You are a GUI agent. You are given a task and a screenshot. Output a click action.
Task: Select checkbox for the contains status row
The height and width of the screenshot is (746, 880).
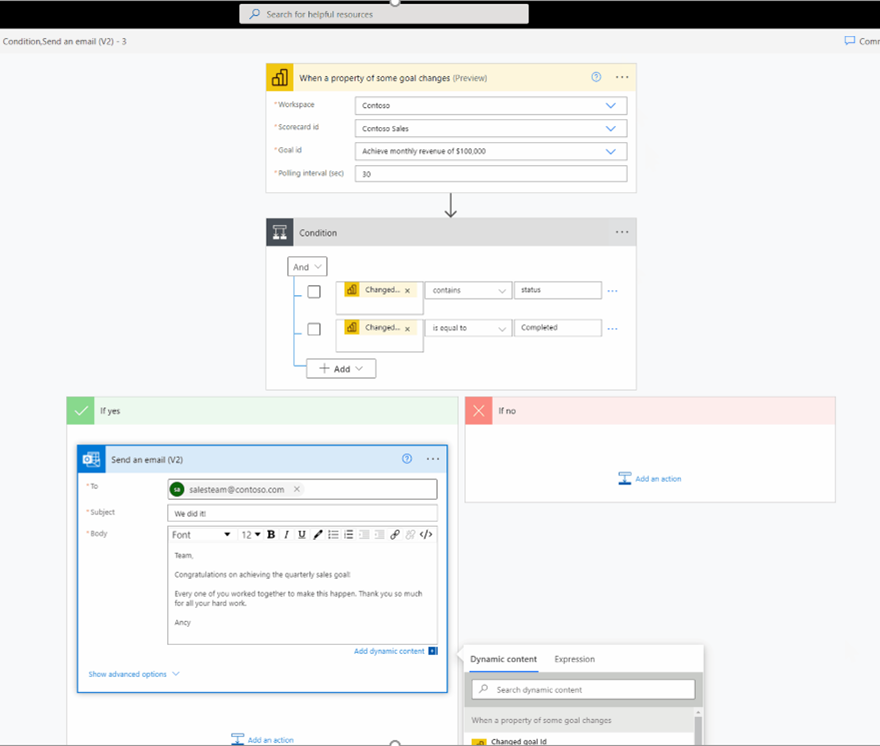pyautogui.click(x=314, y=292)
